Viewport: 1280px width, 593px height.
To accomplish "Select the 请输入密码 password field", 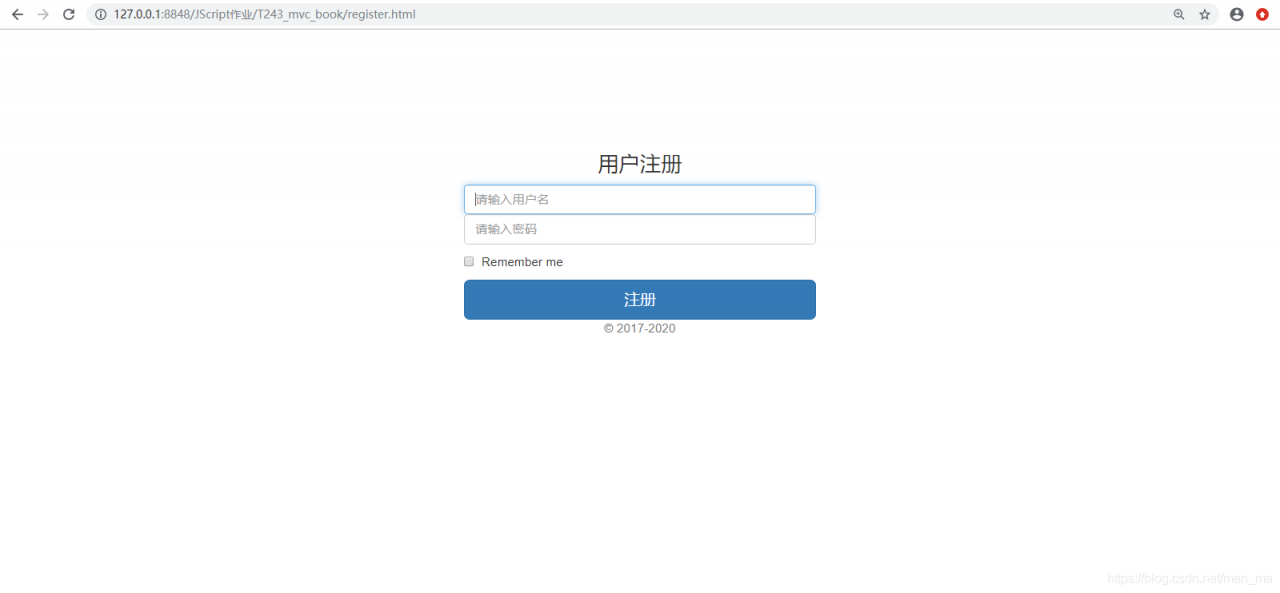I will pyautogui.click(x=640, y=229).
